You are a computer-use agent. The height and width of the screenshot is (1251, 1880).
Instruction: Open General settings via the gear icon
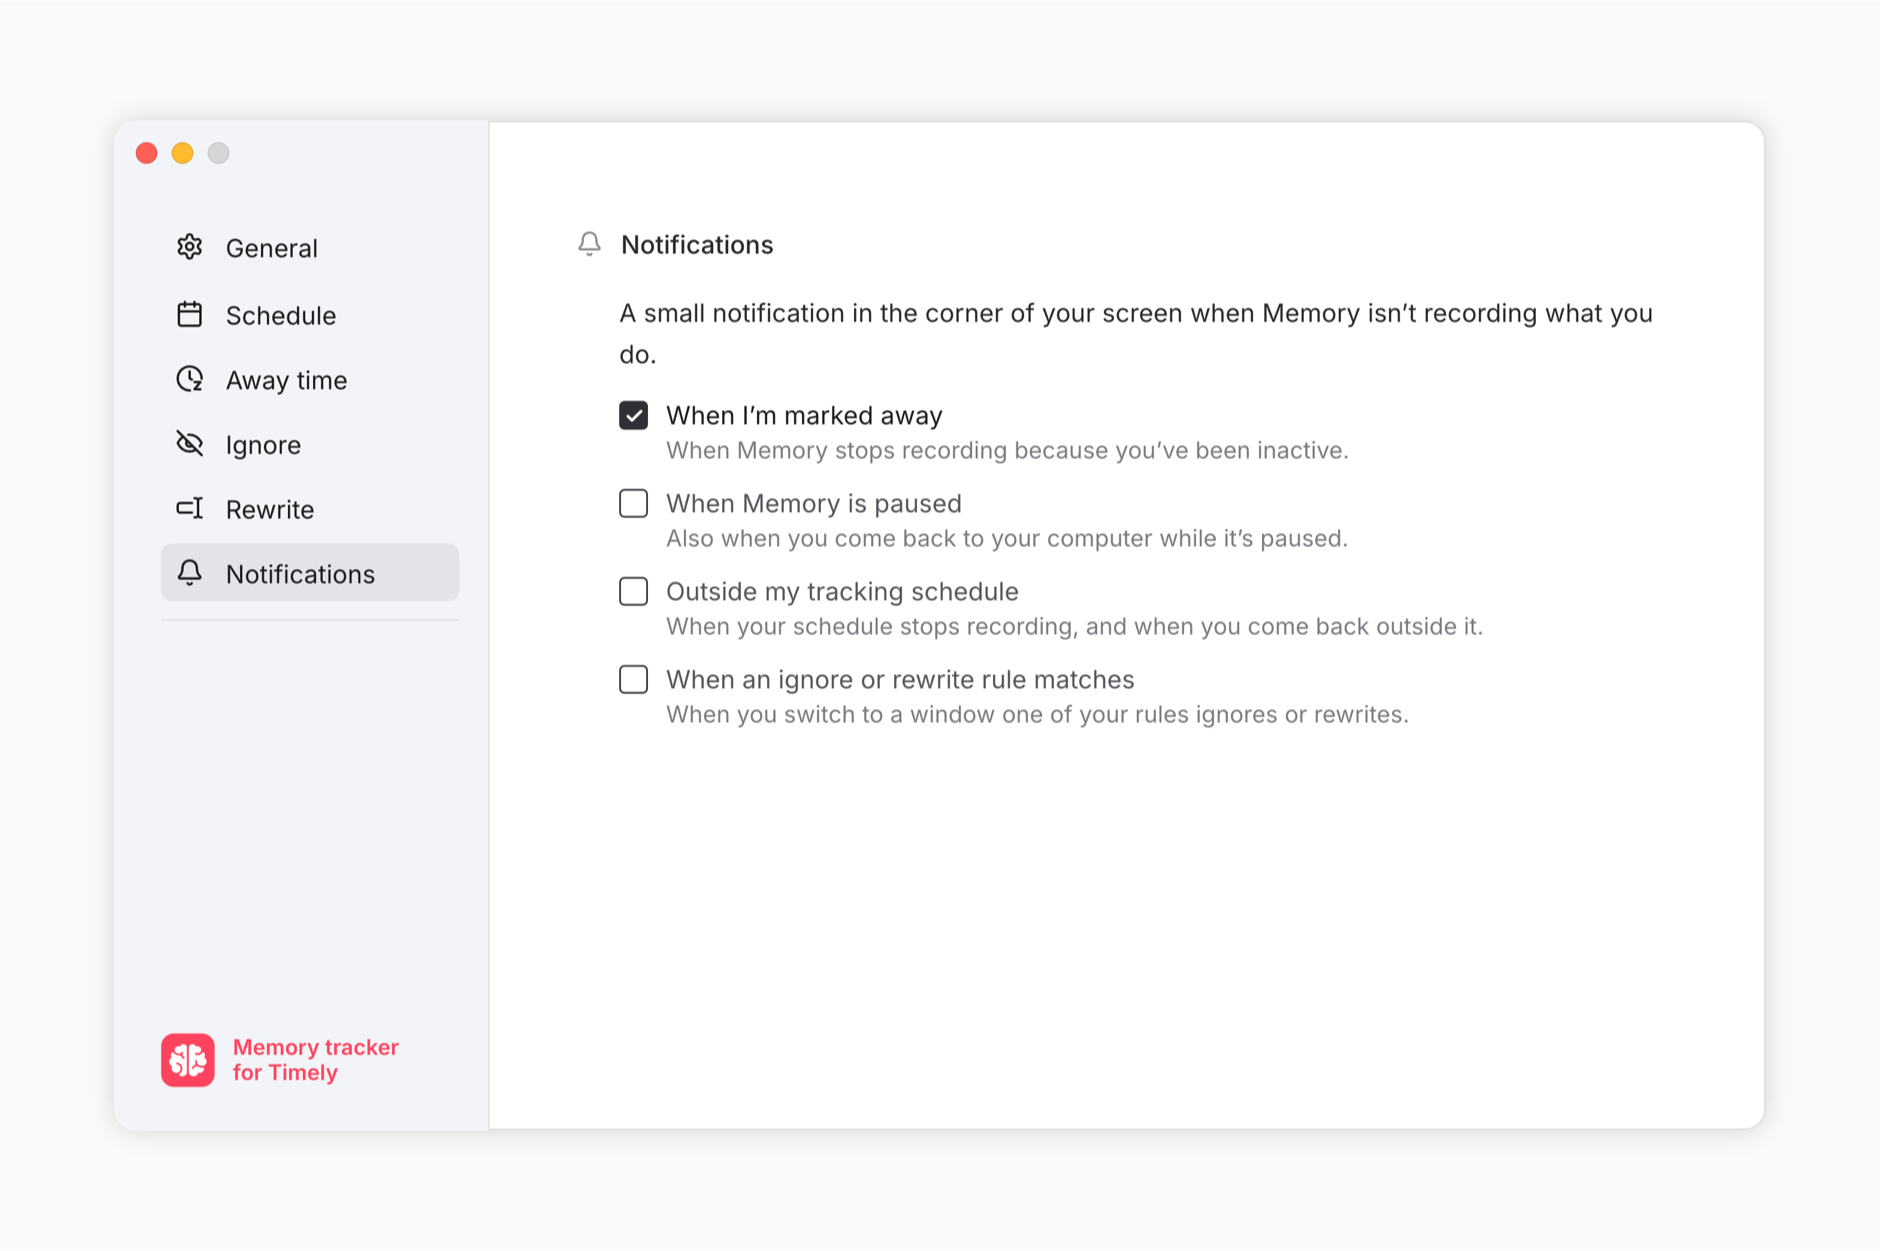coord(190,247)
